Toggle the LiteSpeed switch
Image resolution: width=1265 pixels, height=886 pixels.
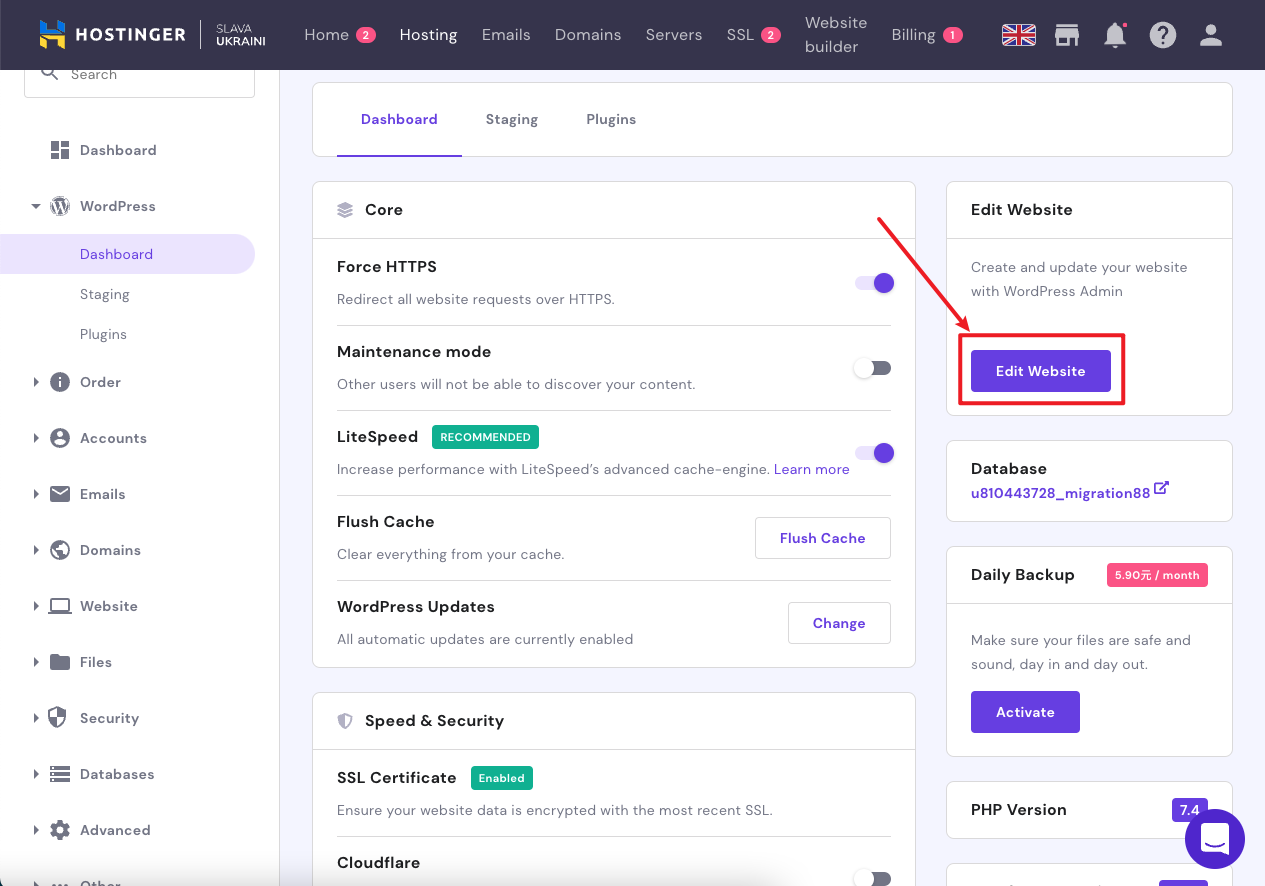[874, 453]
